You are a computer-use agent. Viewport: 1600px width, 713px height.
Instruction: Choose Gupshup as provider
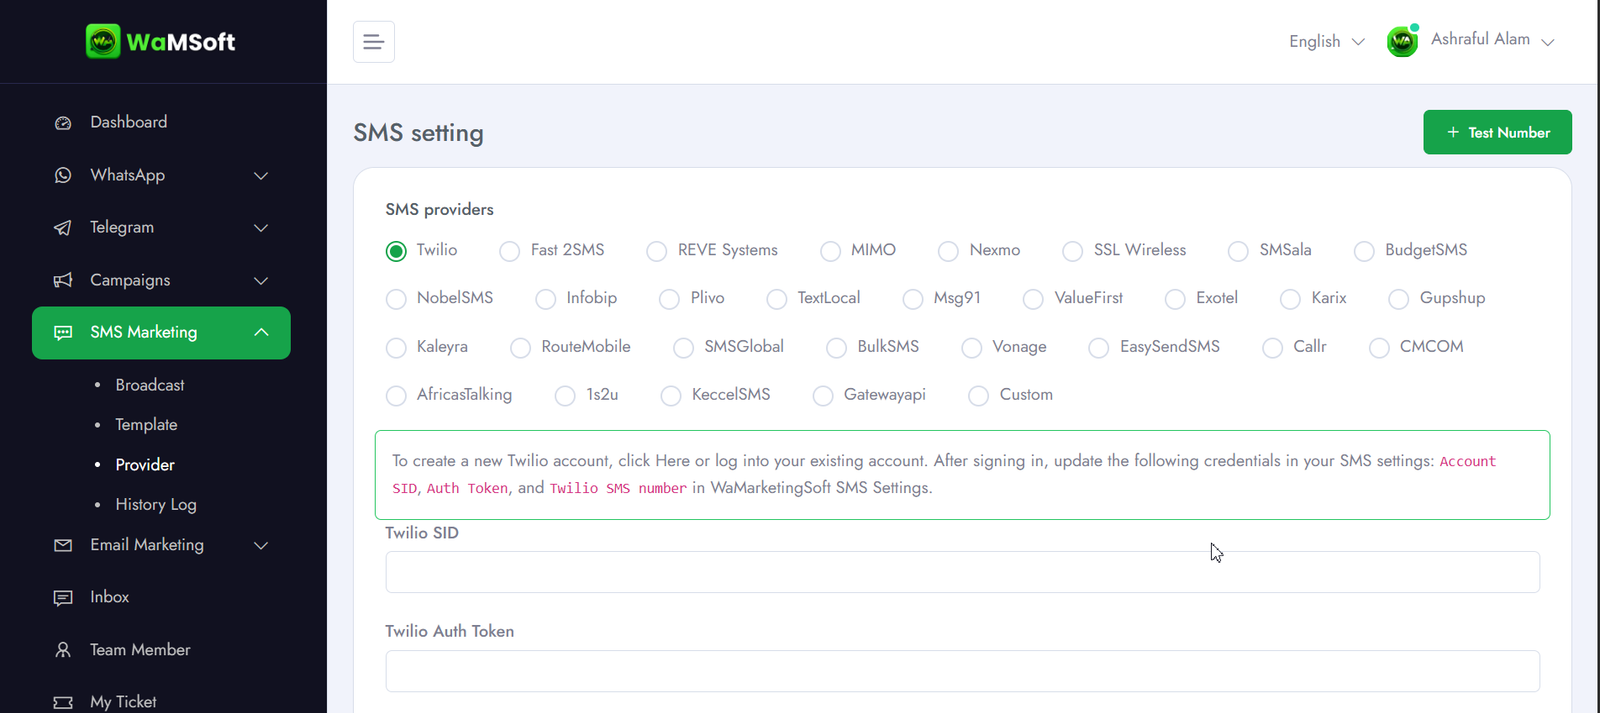click(x=1399, y=299)
